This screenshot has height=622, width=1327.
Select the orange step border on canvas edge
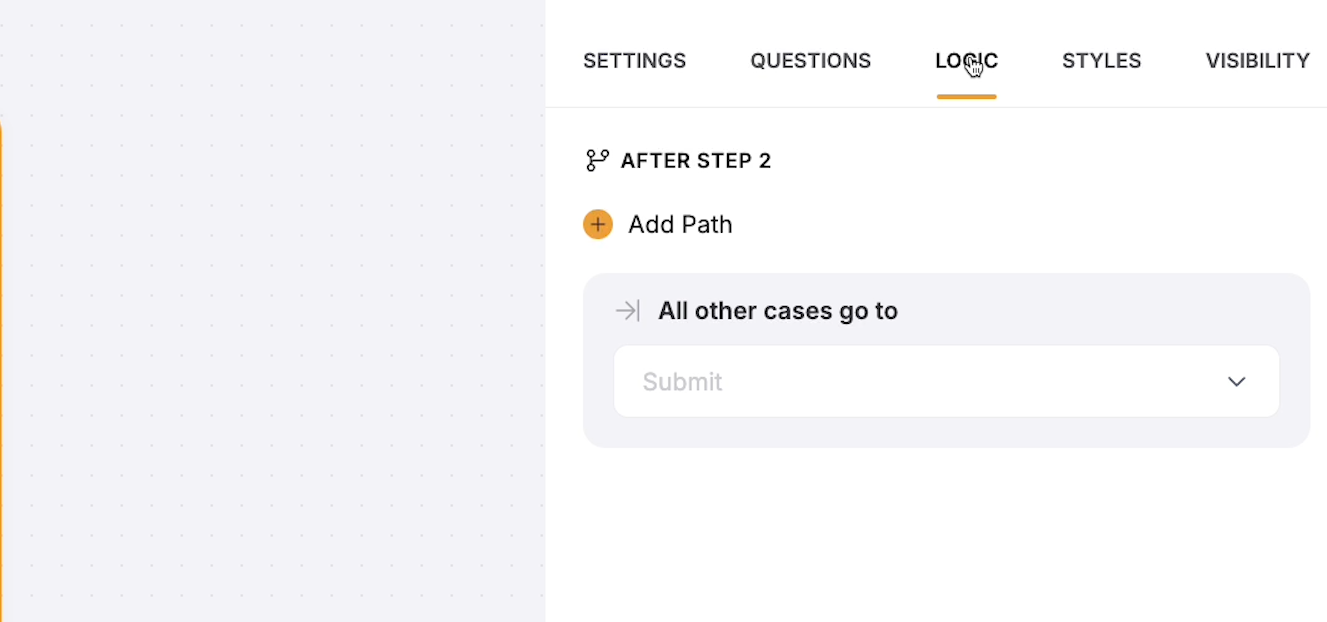pyautogui.click(x=1, y=370)
